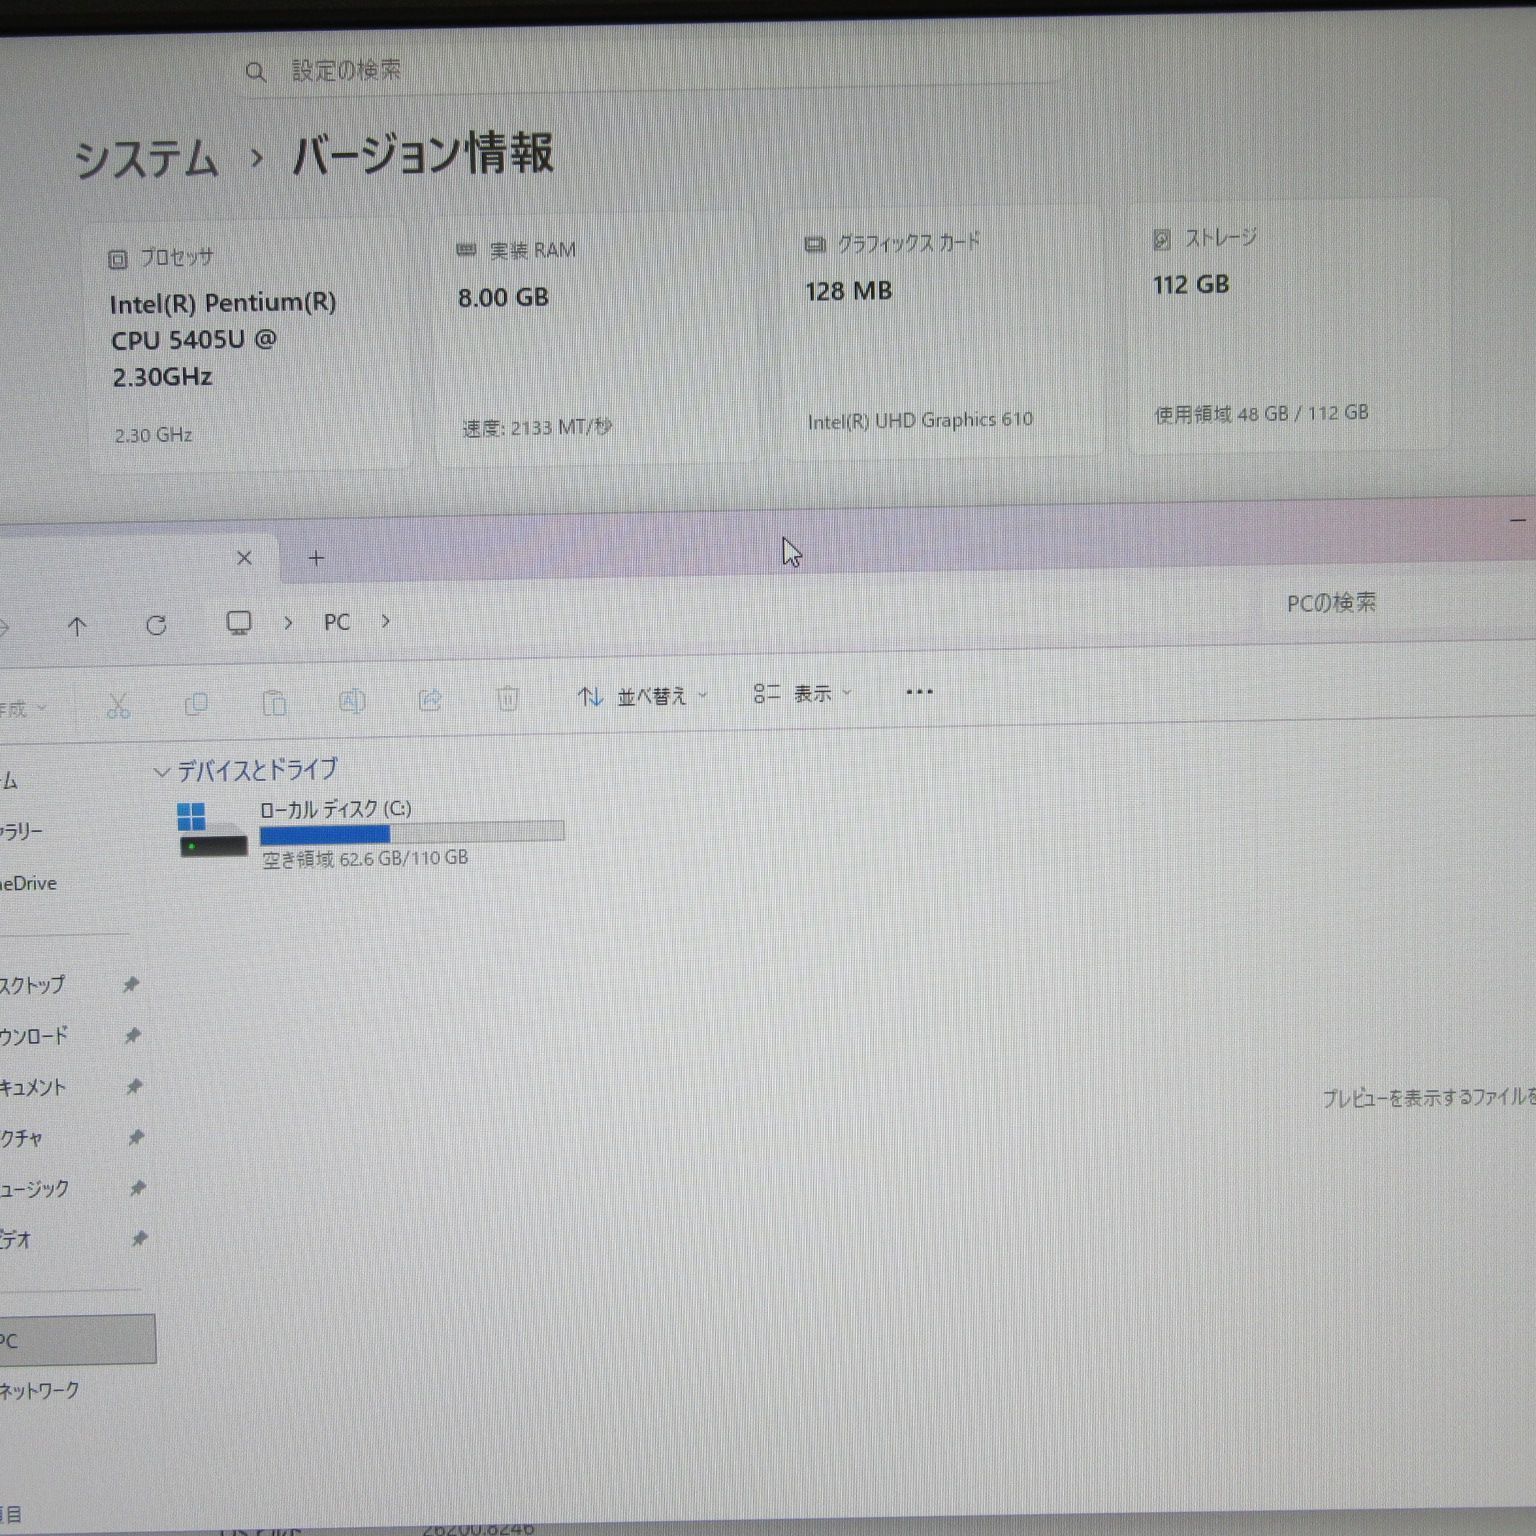1536x1536 pixels.
Task: Go up one folder level
Action: pos(77,626)
